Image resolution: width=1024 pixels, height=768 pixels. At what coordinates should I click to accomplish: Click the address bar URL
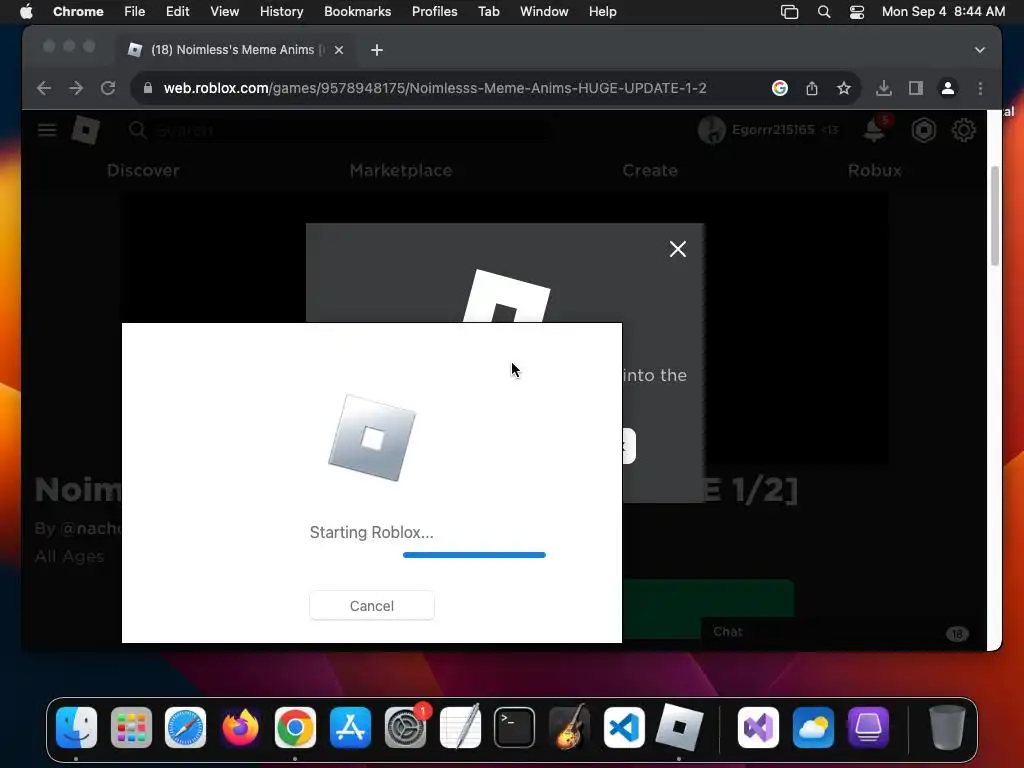click(x=435, y=88)
